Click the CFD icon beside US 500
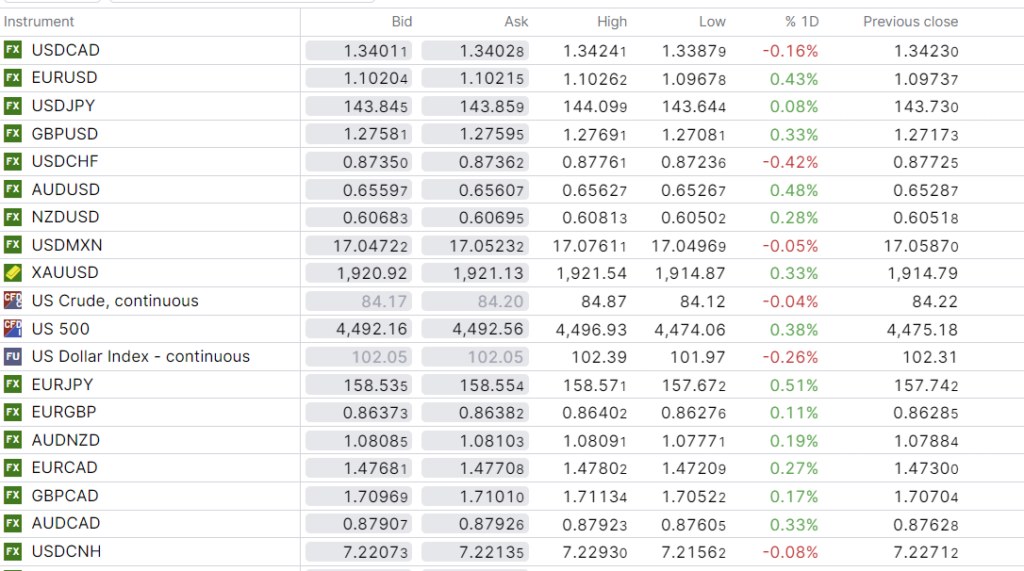The width and height of the screenshot is (1024, 571). pos(13,328)
